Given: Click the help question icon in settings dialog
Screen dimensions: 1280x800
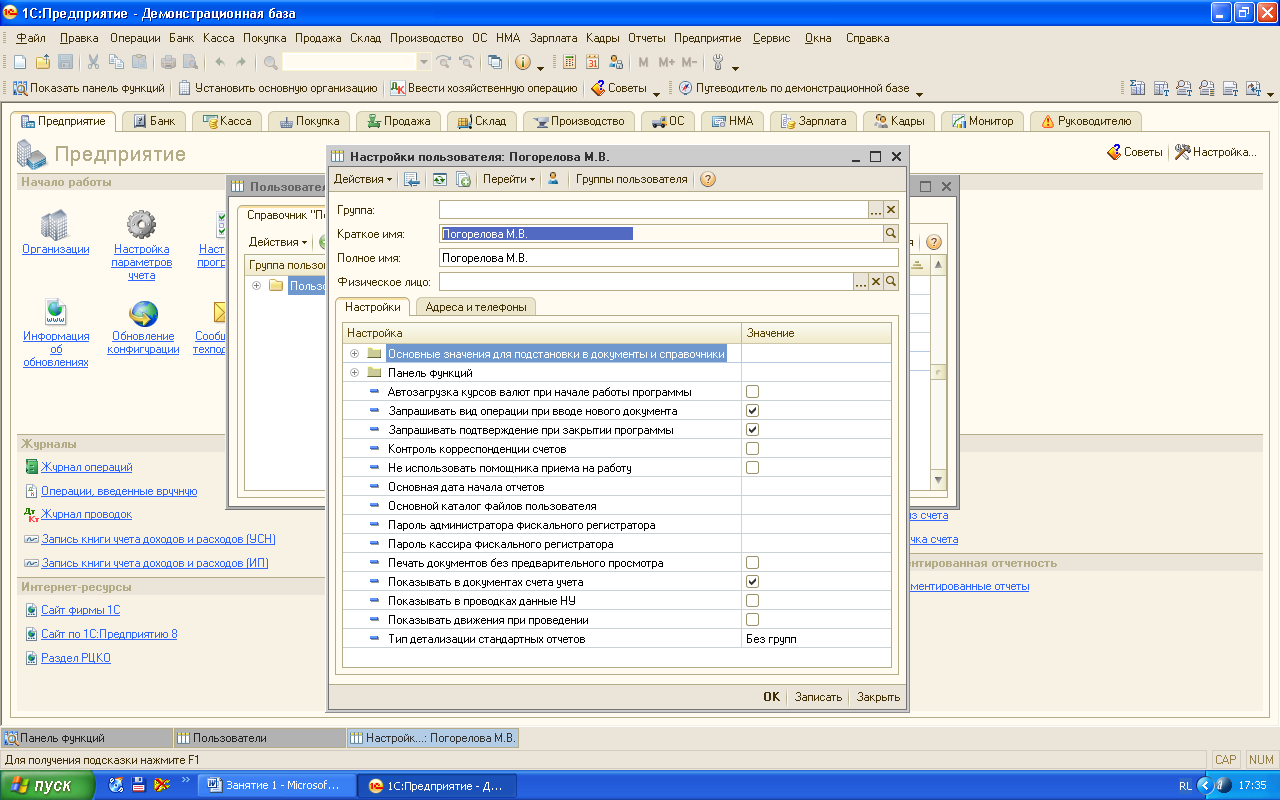Looking at the screenshot, I should click(x=708, y=180).
